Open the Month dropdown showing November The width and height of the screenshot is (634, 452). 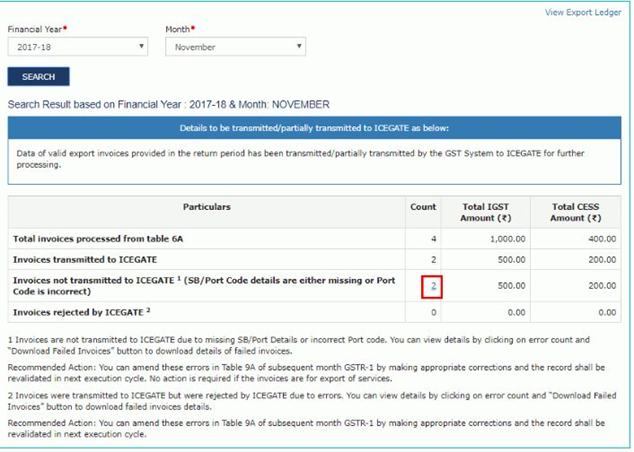pos(235,47)
